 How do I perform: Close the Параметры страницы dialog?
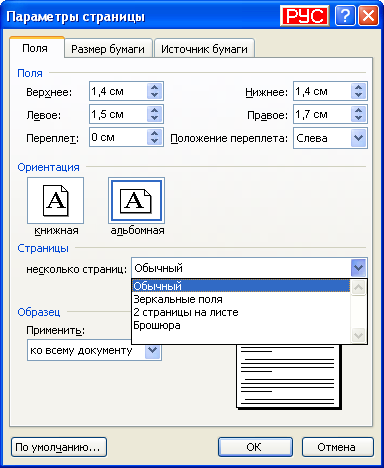(368, 16)
